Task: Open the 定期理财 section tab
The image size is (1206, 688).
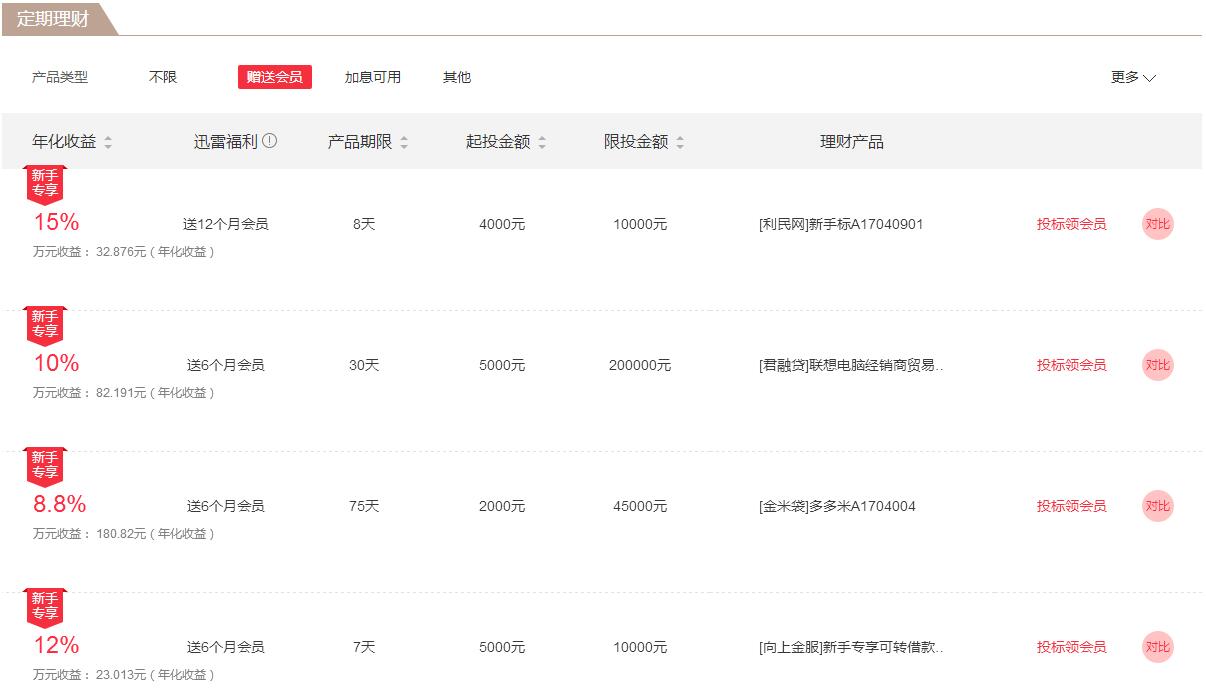Action: pyautogui.click(x=58, y=19)
